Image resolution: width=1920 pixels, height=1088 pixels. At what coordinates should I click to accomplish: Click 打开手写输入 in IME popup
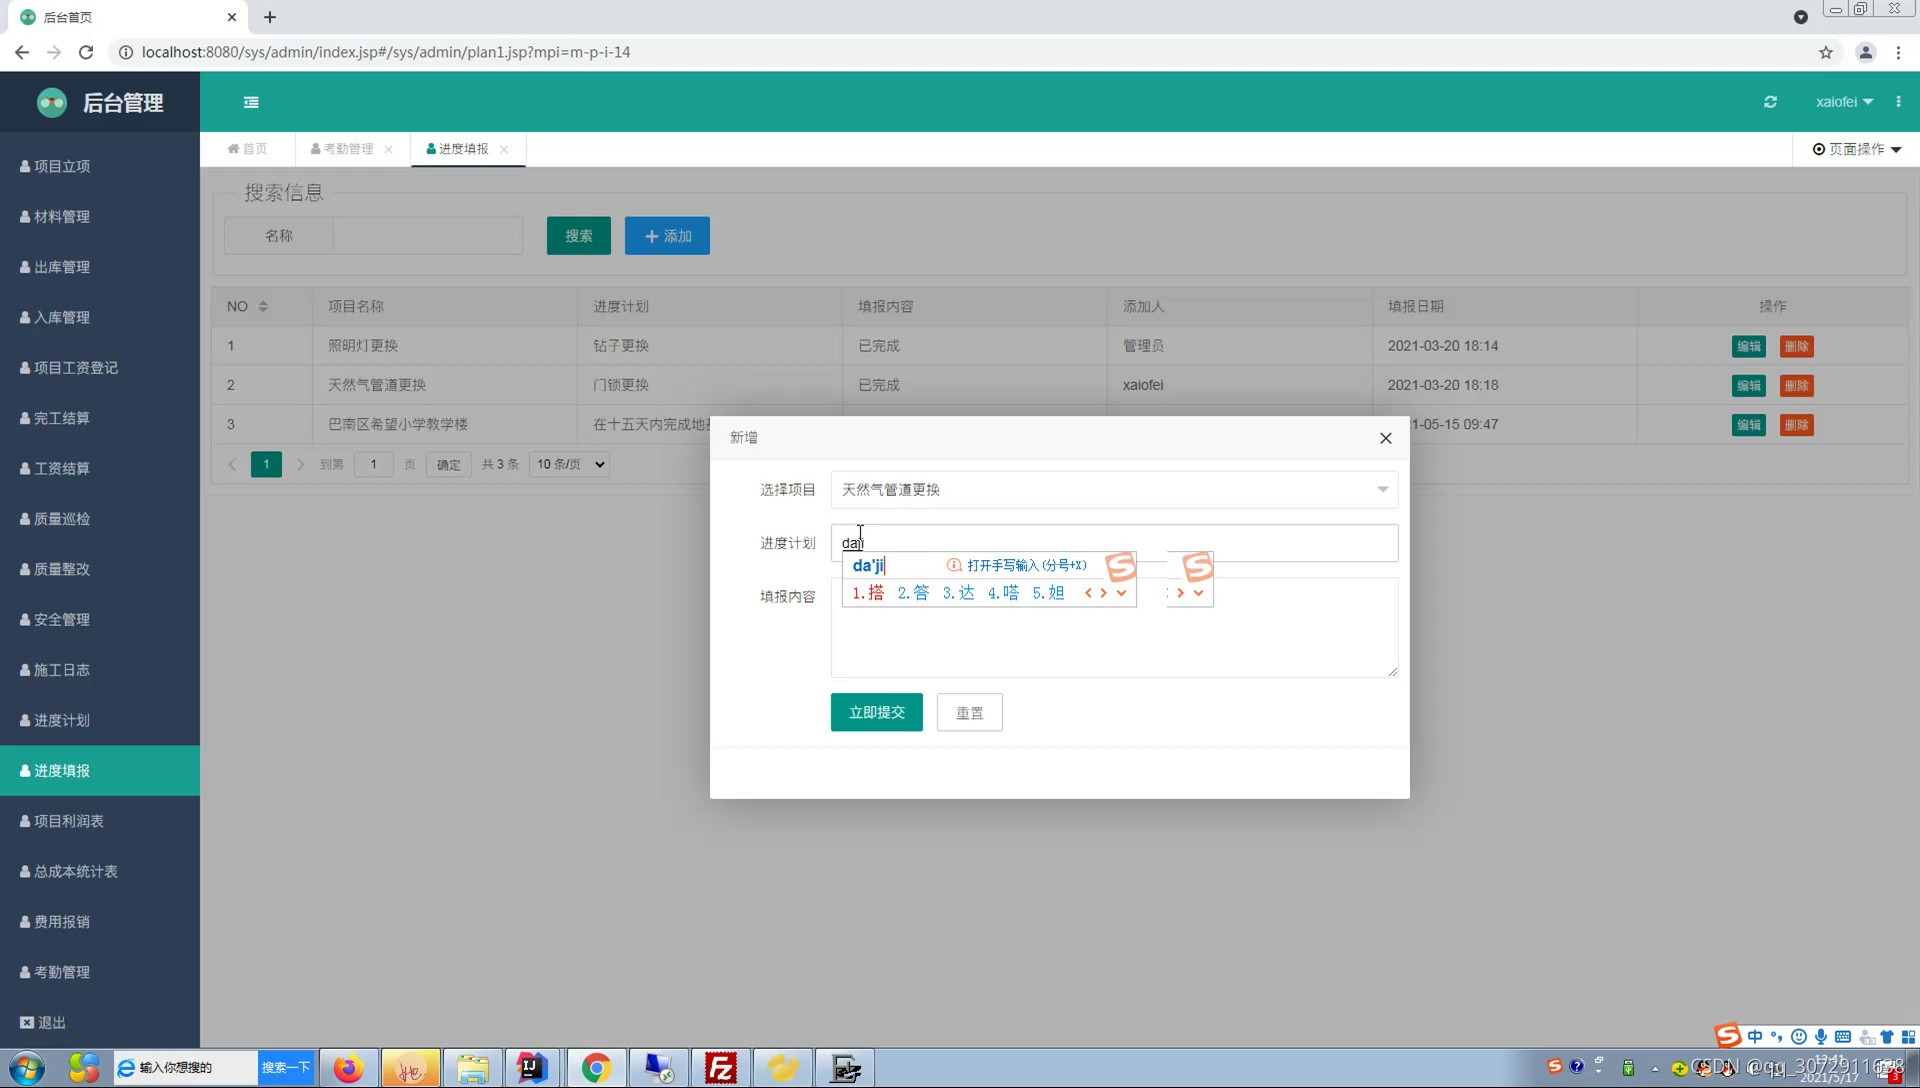(x=1017, y=565)
